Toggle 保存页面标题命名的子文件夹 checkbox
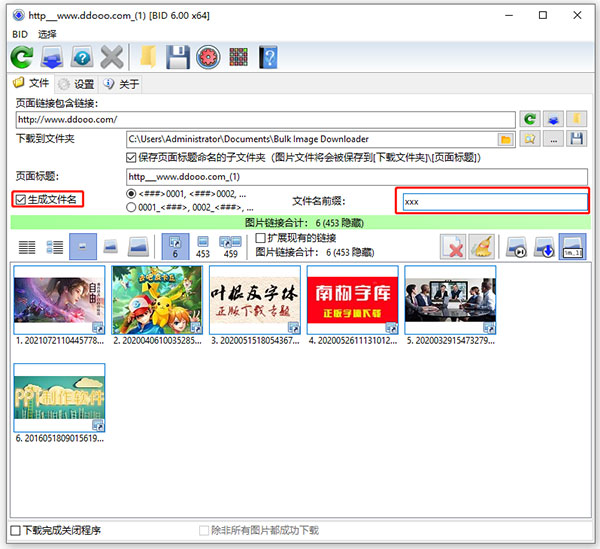 (131, 157)
